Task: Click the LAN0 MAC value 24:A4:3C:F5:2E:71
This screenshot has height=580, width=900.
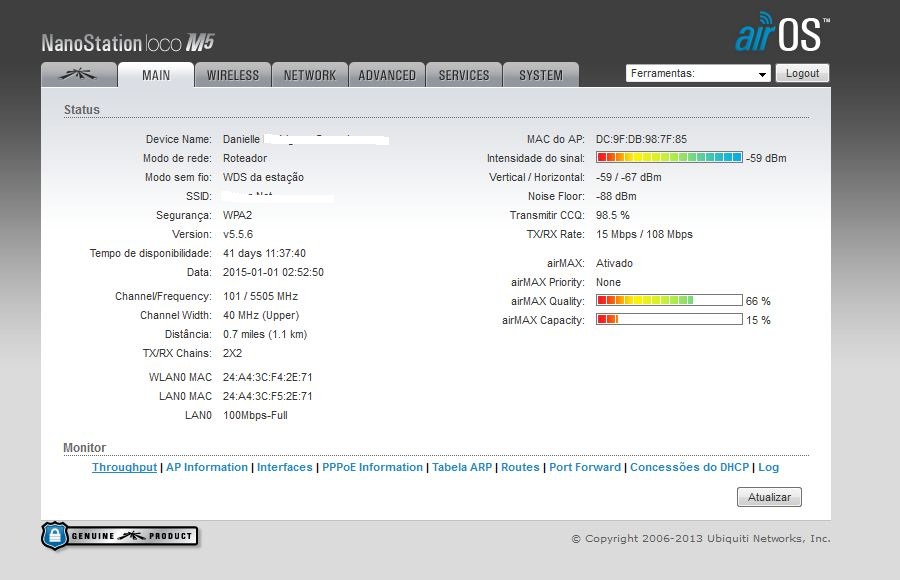Action: (x=267, y=396)
